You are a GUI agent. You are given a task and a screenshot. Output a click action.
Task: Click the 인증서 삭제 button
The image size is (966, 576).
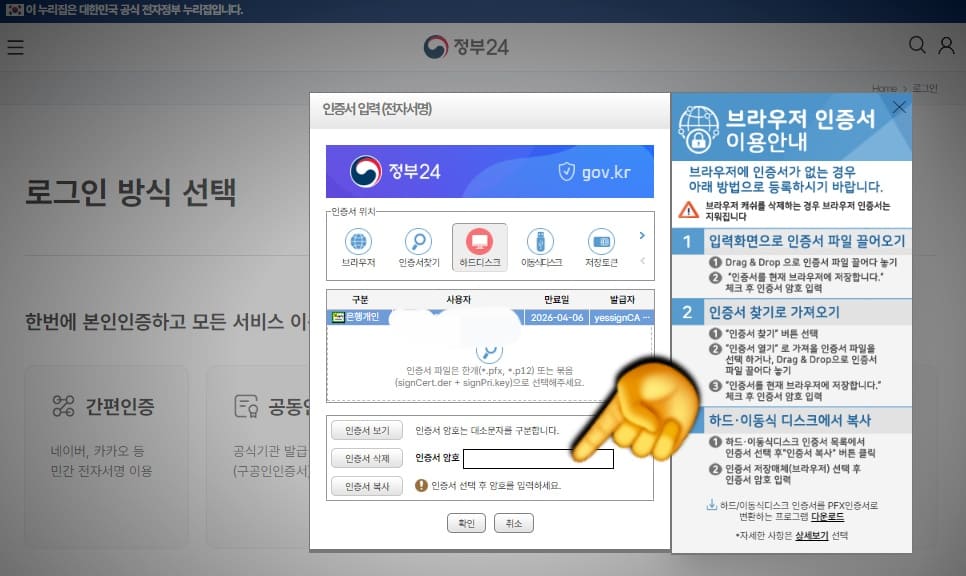(x=366, y=458)
